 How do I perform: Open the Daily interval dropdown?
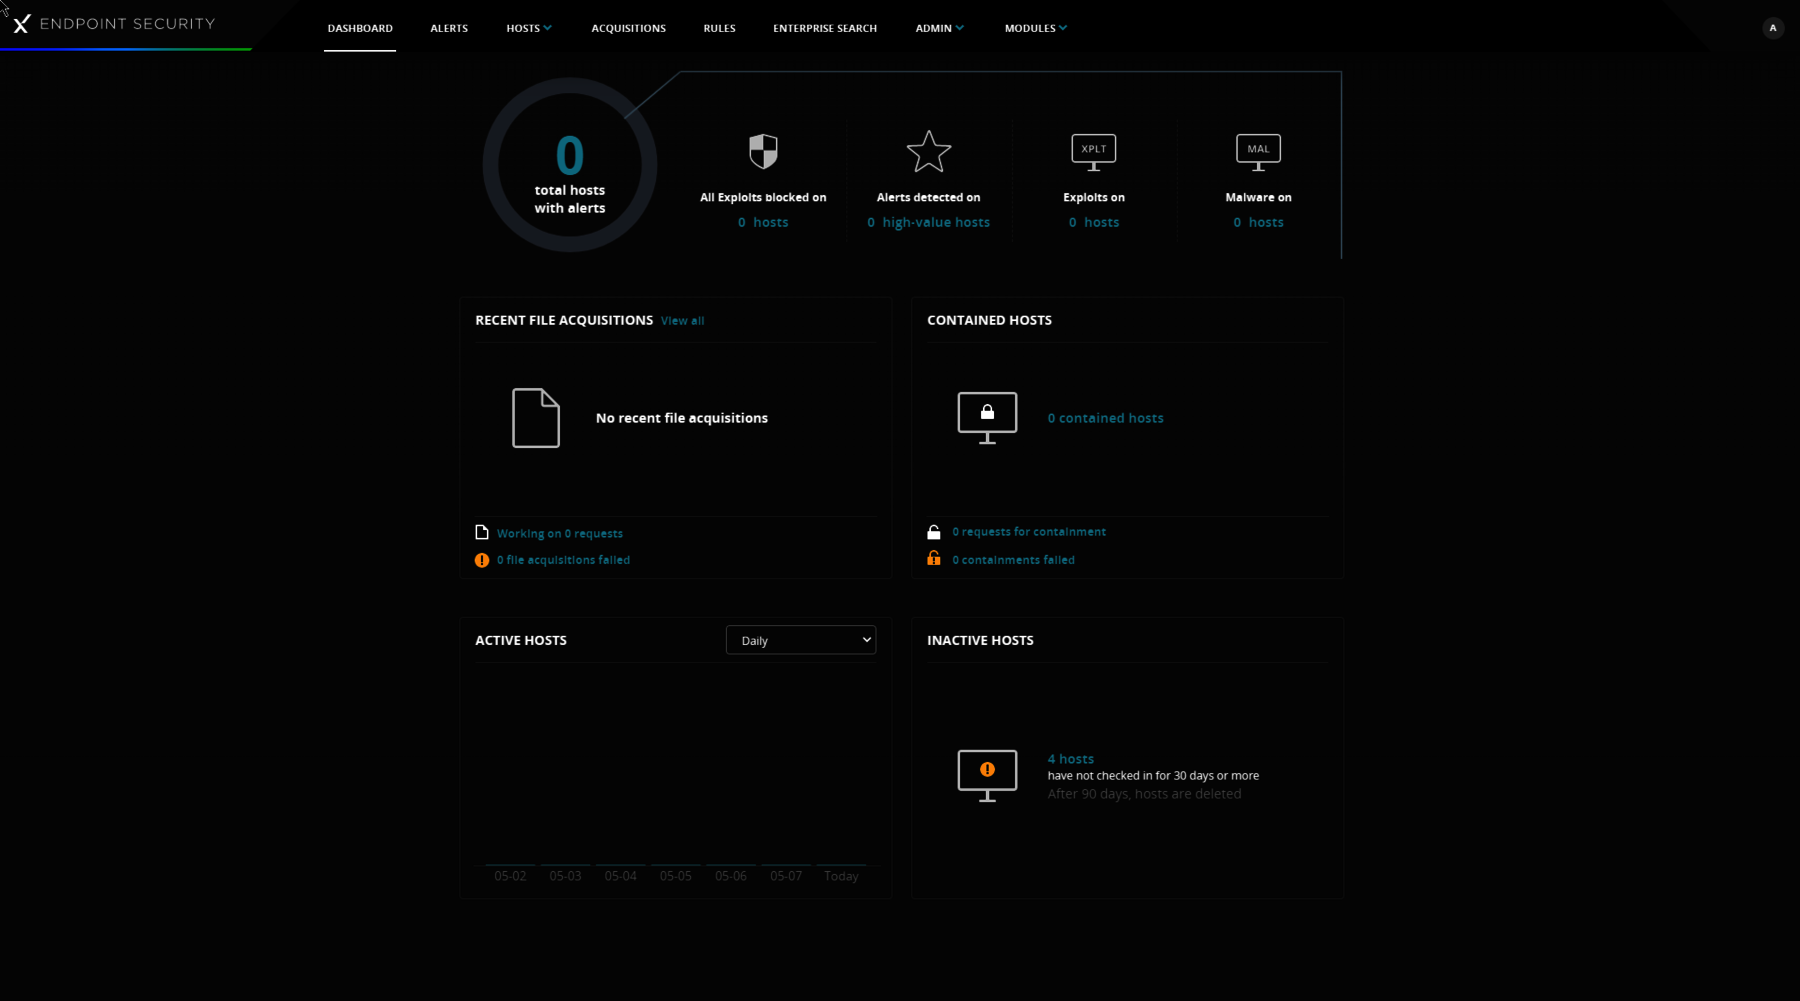pyautogui.click(x=800, y=640)
